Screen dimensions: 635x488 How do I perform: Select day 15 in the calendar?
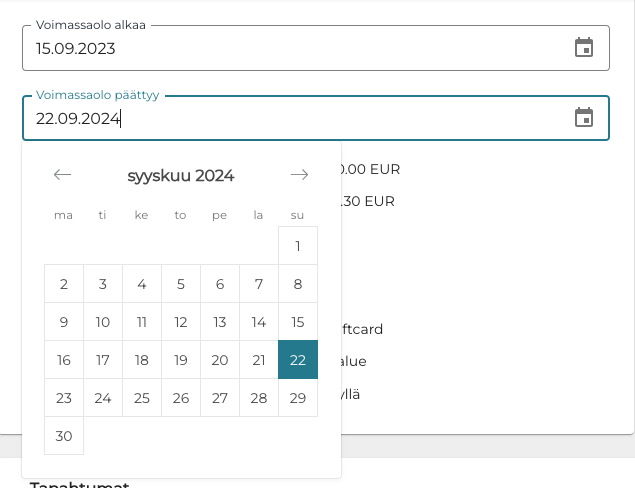tap(298, 322)
